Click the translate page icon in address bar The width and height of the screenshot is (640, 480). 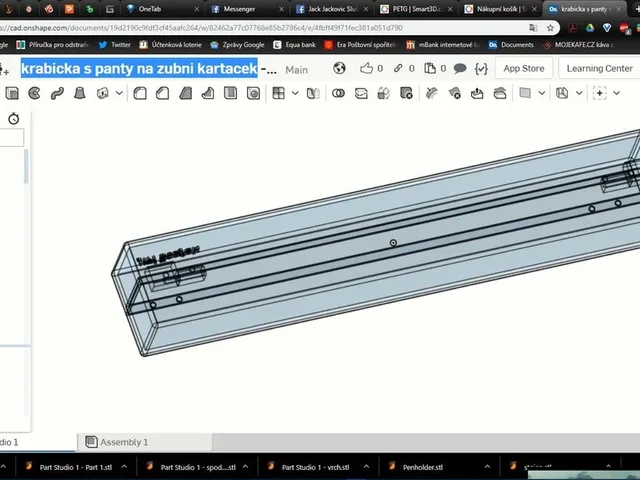pos(533,28)
